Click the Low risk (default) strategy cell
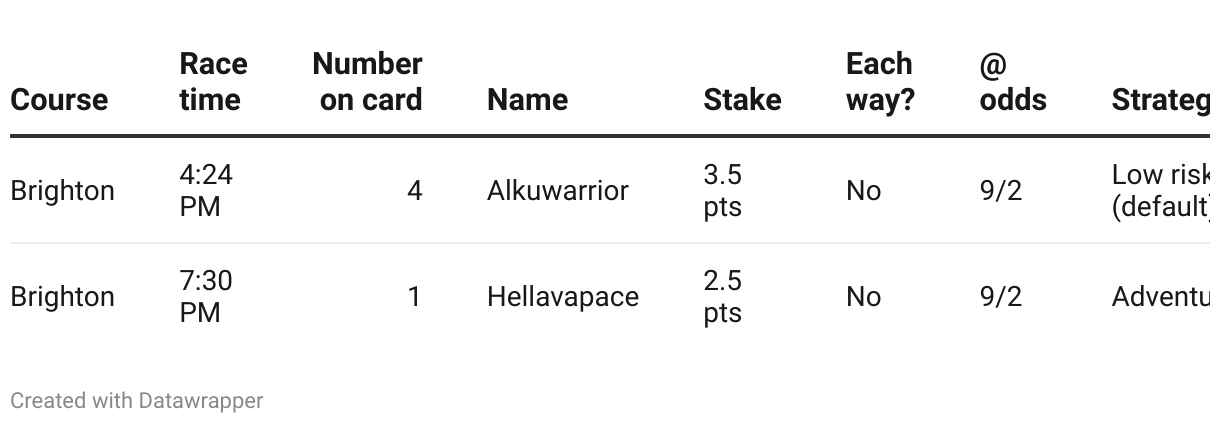The height and width of the screenshot is (424, 1220). pos(1160,190)
